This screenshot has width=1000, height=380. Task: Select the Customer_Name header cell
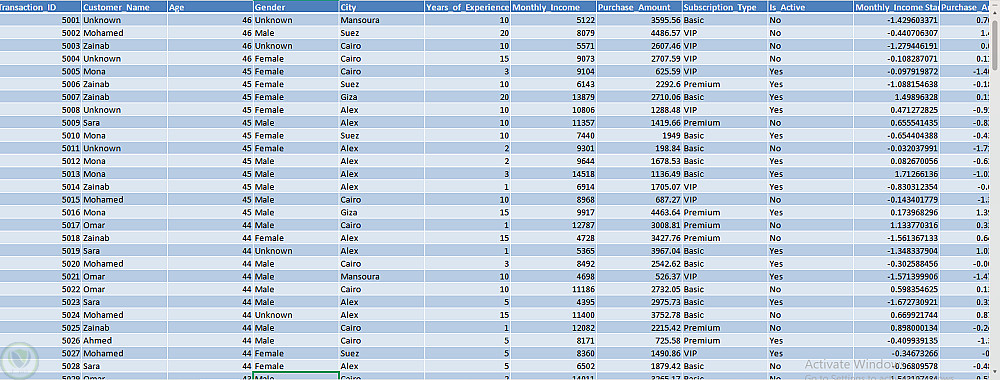(124, 7)
